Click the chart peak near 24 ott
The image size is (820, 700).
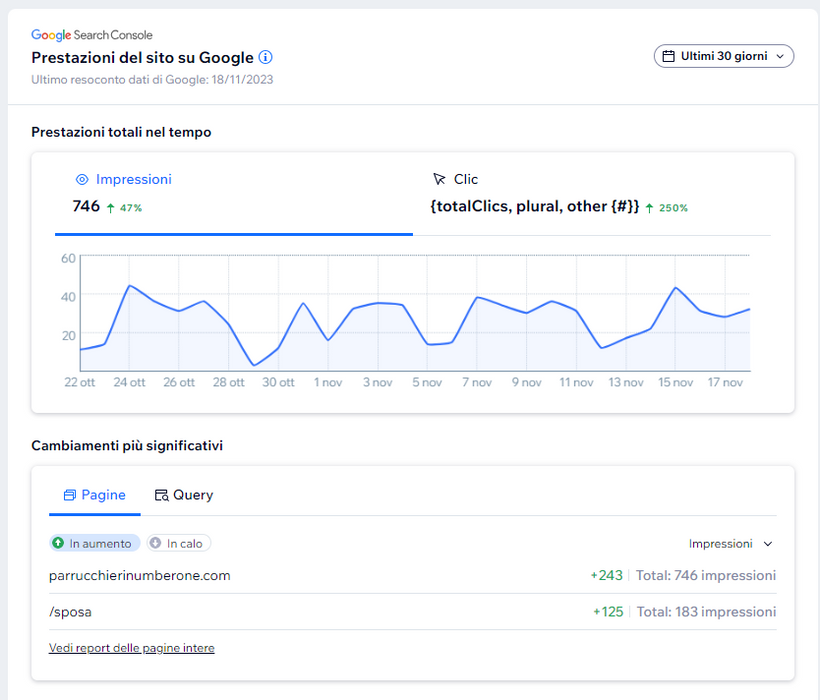click(x=129, y=286)
